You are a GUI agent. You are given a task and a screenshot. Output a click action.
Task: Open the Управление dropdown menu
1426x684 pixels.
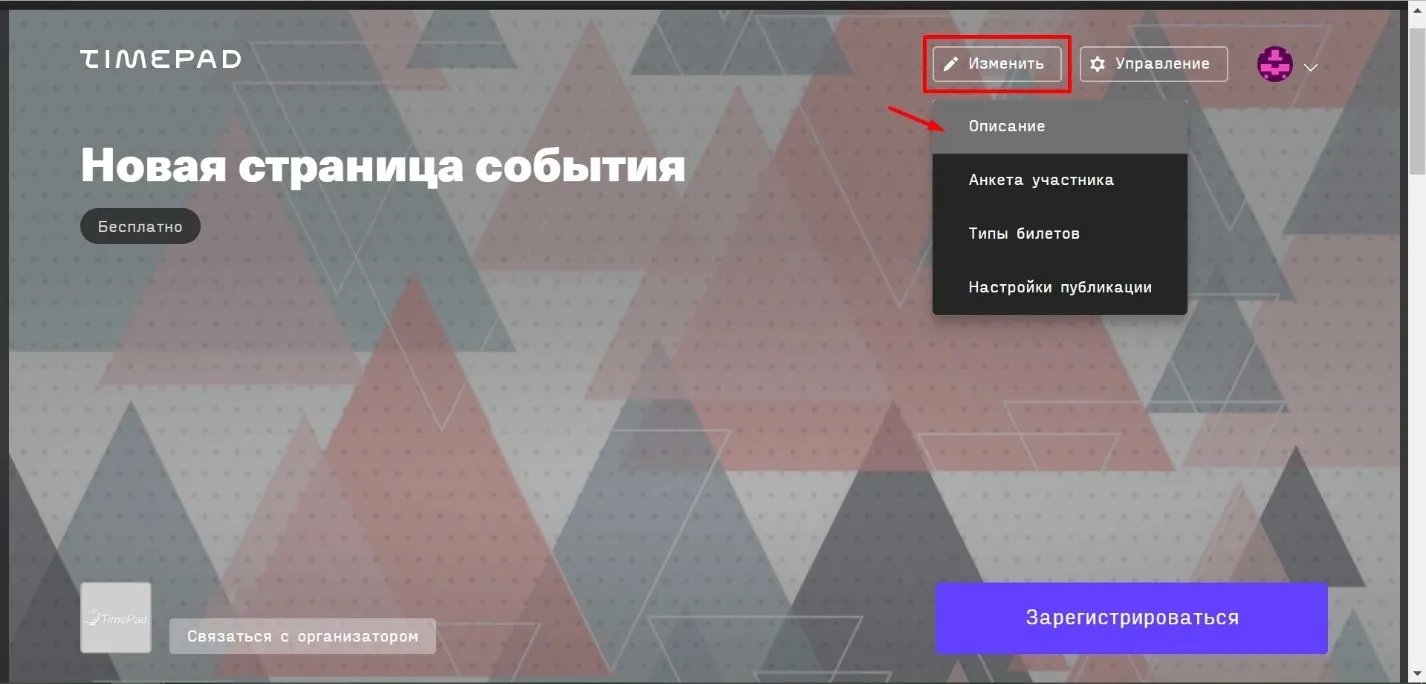[1153, 64]
